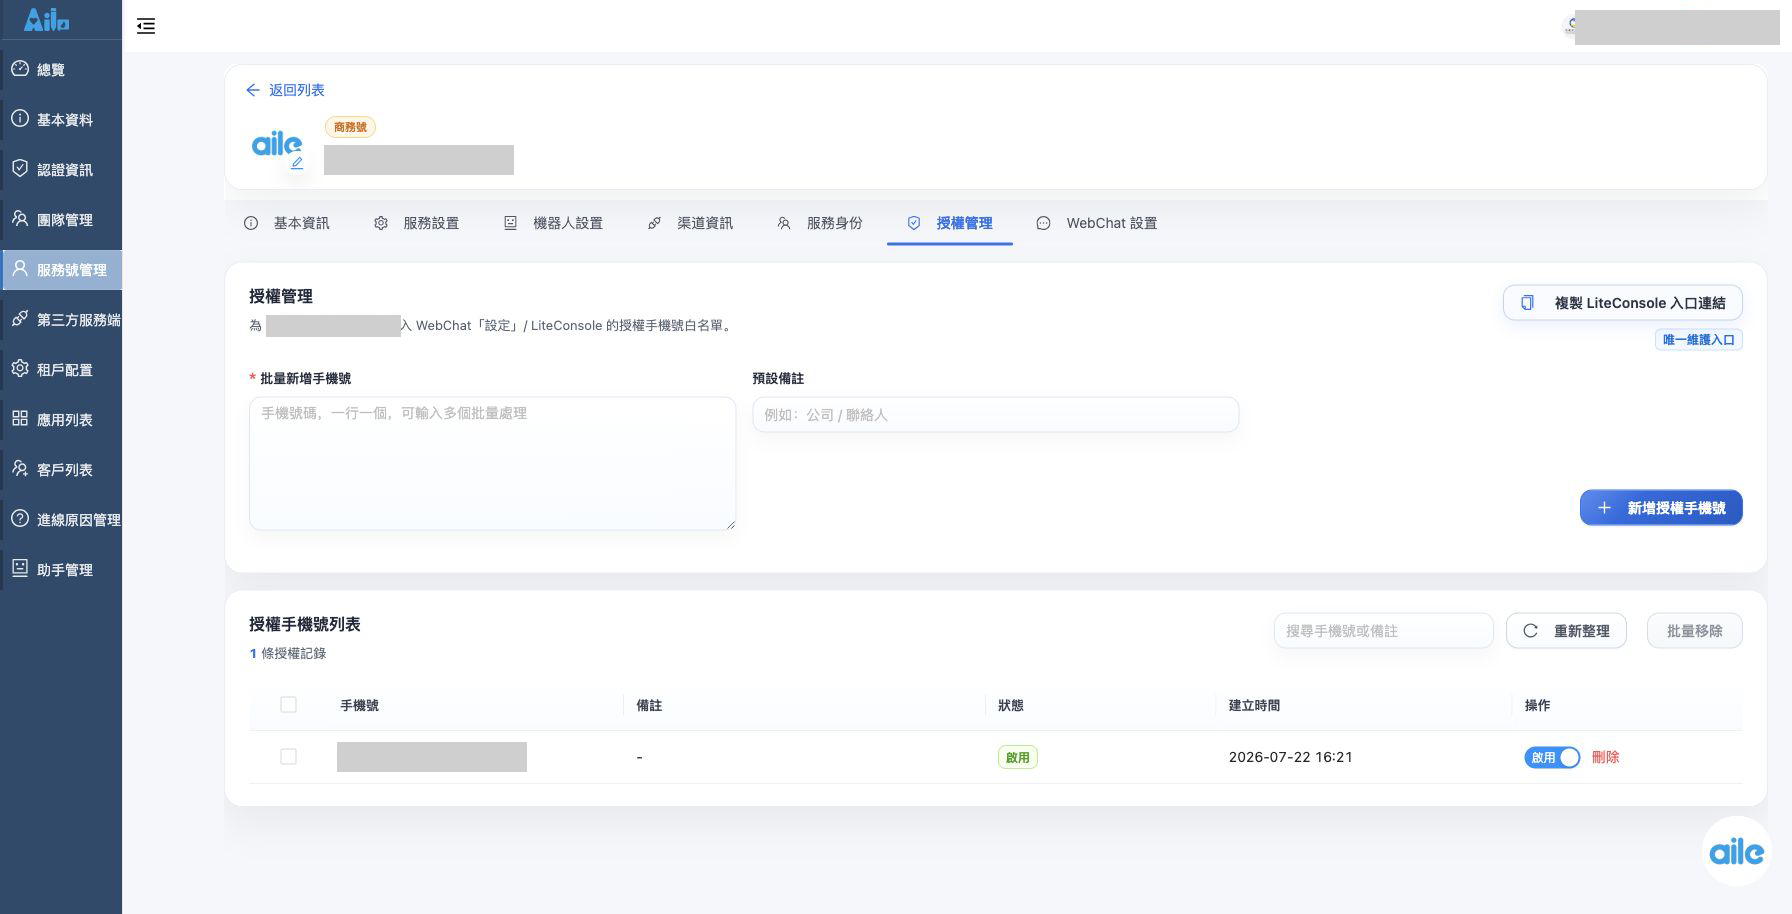The image size is (1792, 914).
Task: Click 重新整理 refresh button
Action: [x=1566, y=631]
